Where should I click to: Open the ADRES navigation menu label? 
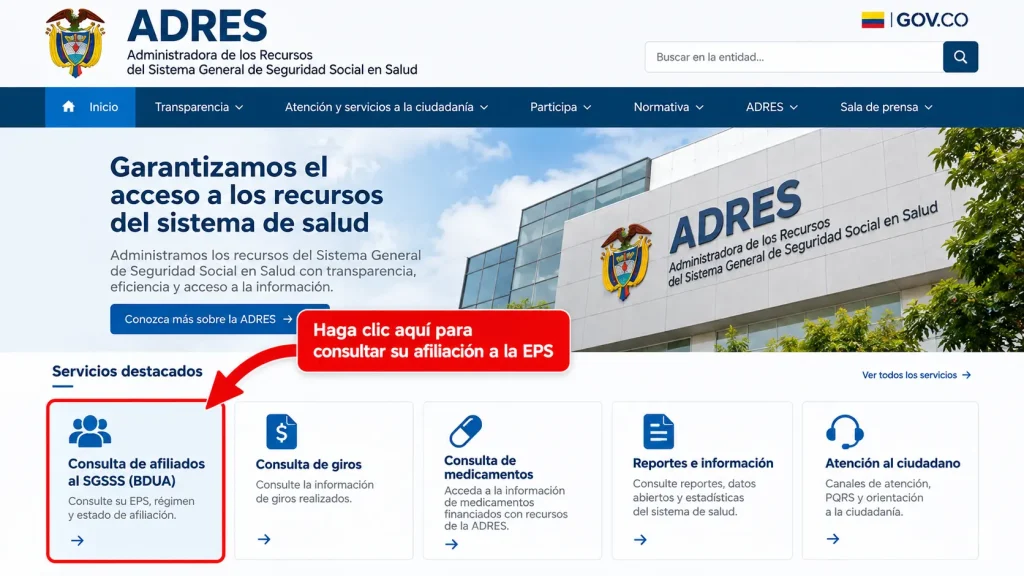(x=764, y=107)
